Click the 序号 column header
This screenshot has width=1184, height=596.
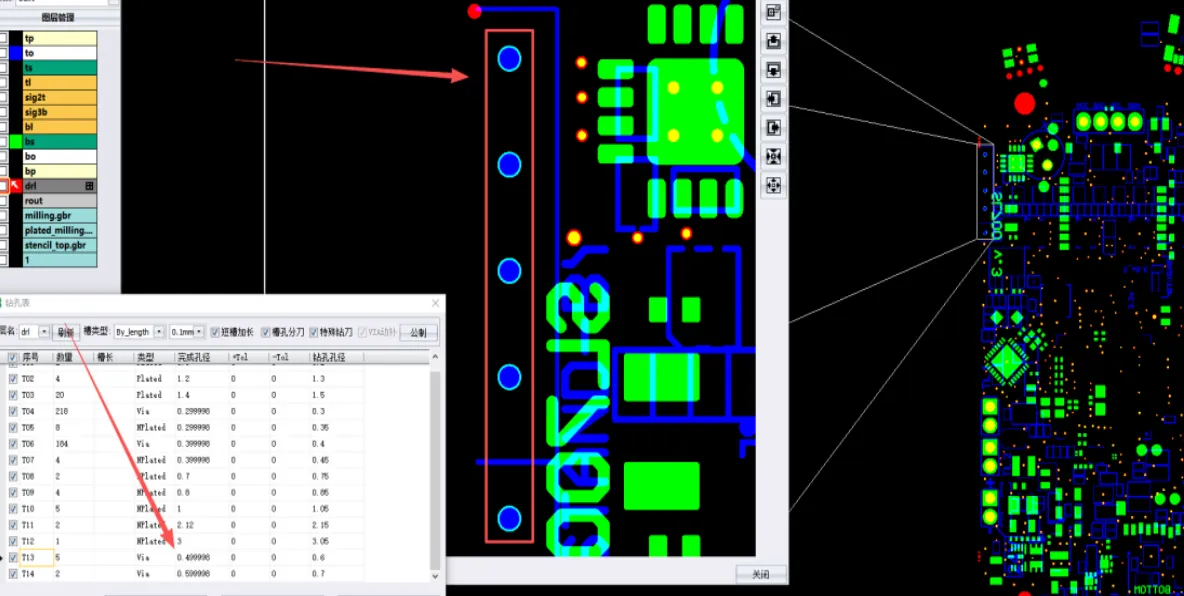(30, 357)
